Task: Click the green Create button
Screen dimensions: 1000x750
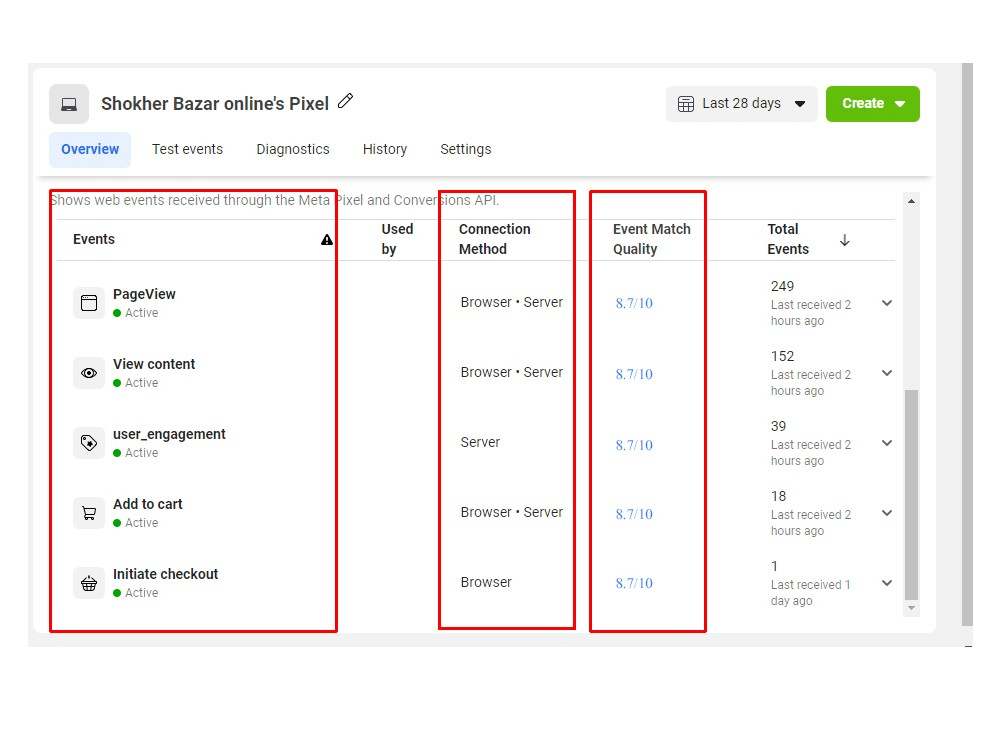Action: (x=866, y=103)
